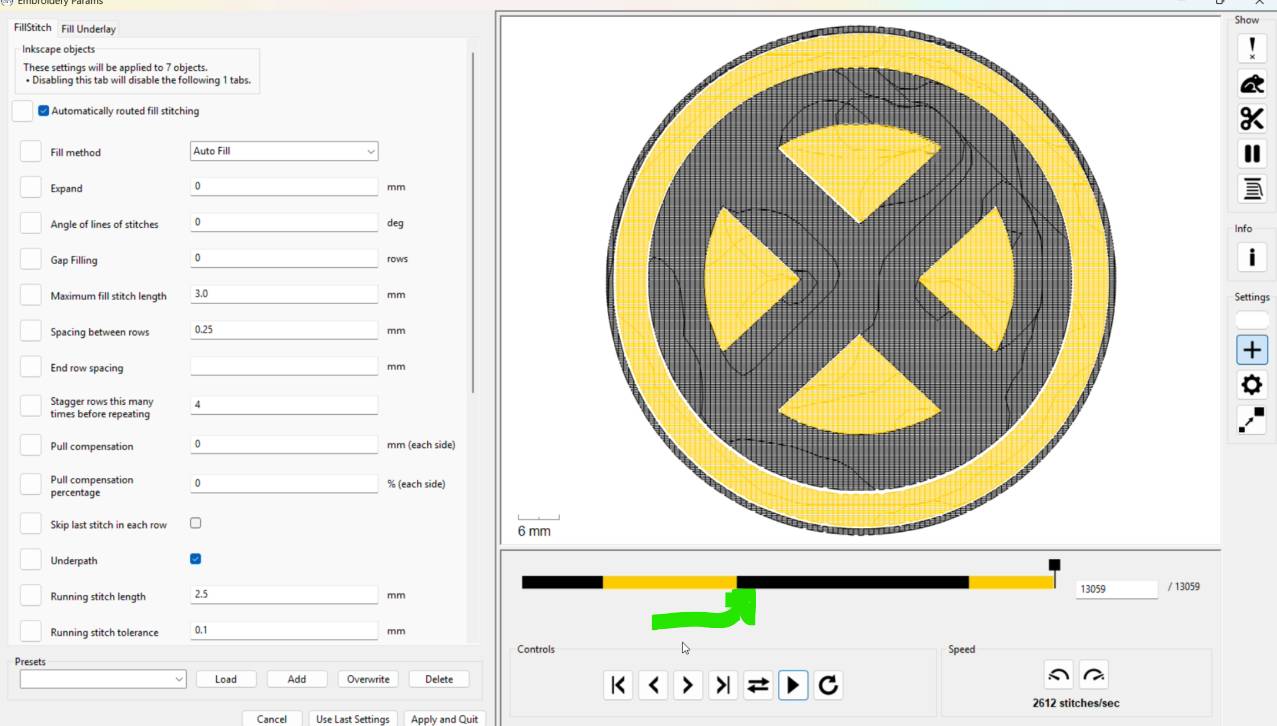Open the Fill method Auto Fill dropdown
Image resolution: width=1277 pixels, height=726 pixels.
284,151
